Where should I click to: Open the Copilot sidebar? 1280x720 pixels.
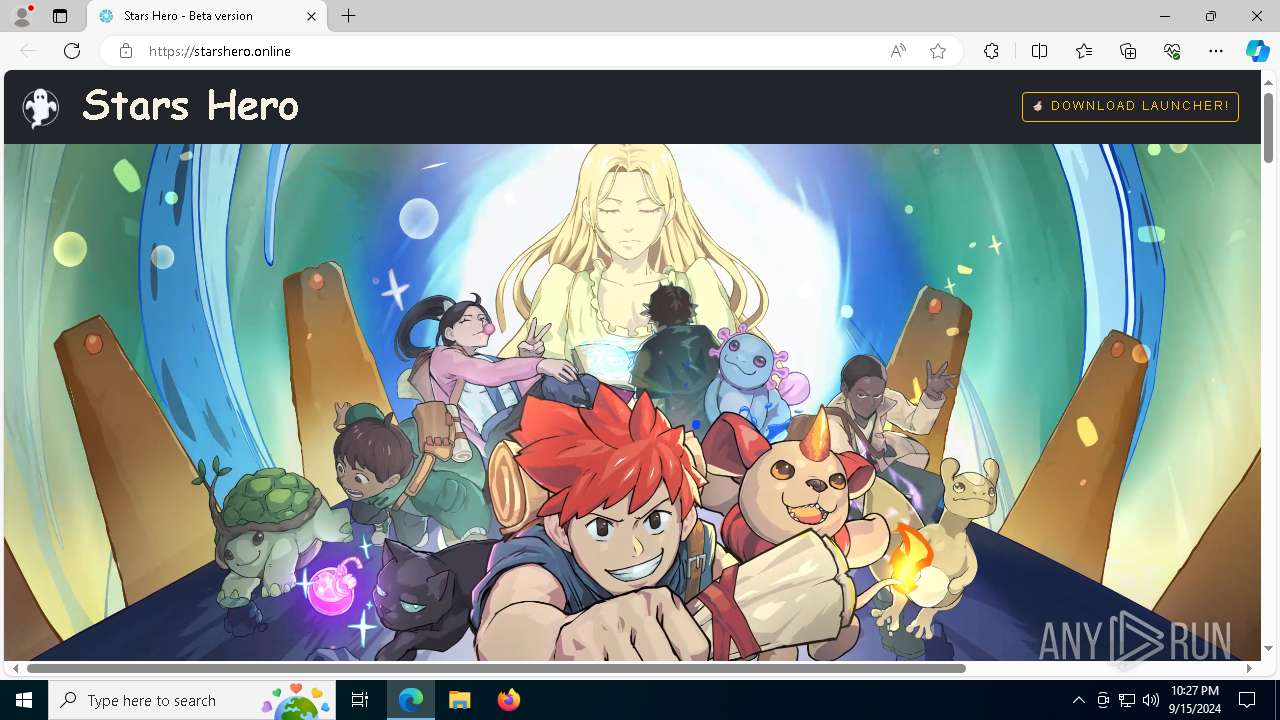point(1257,51)
